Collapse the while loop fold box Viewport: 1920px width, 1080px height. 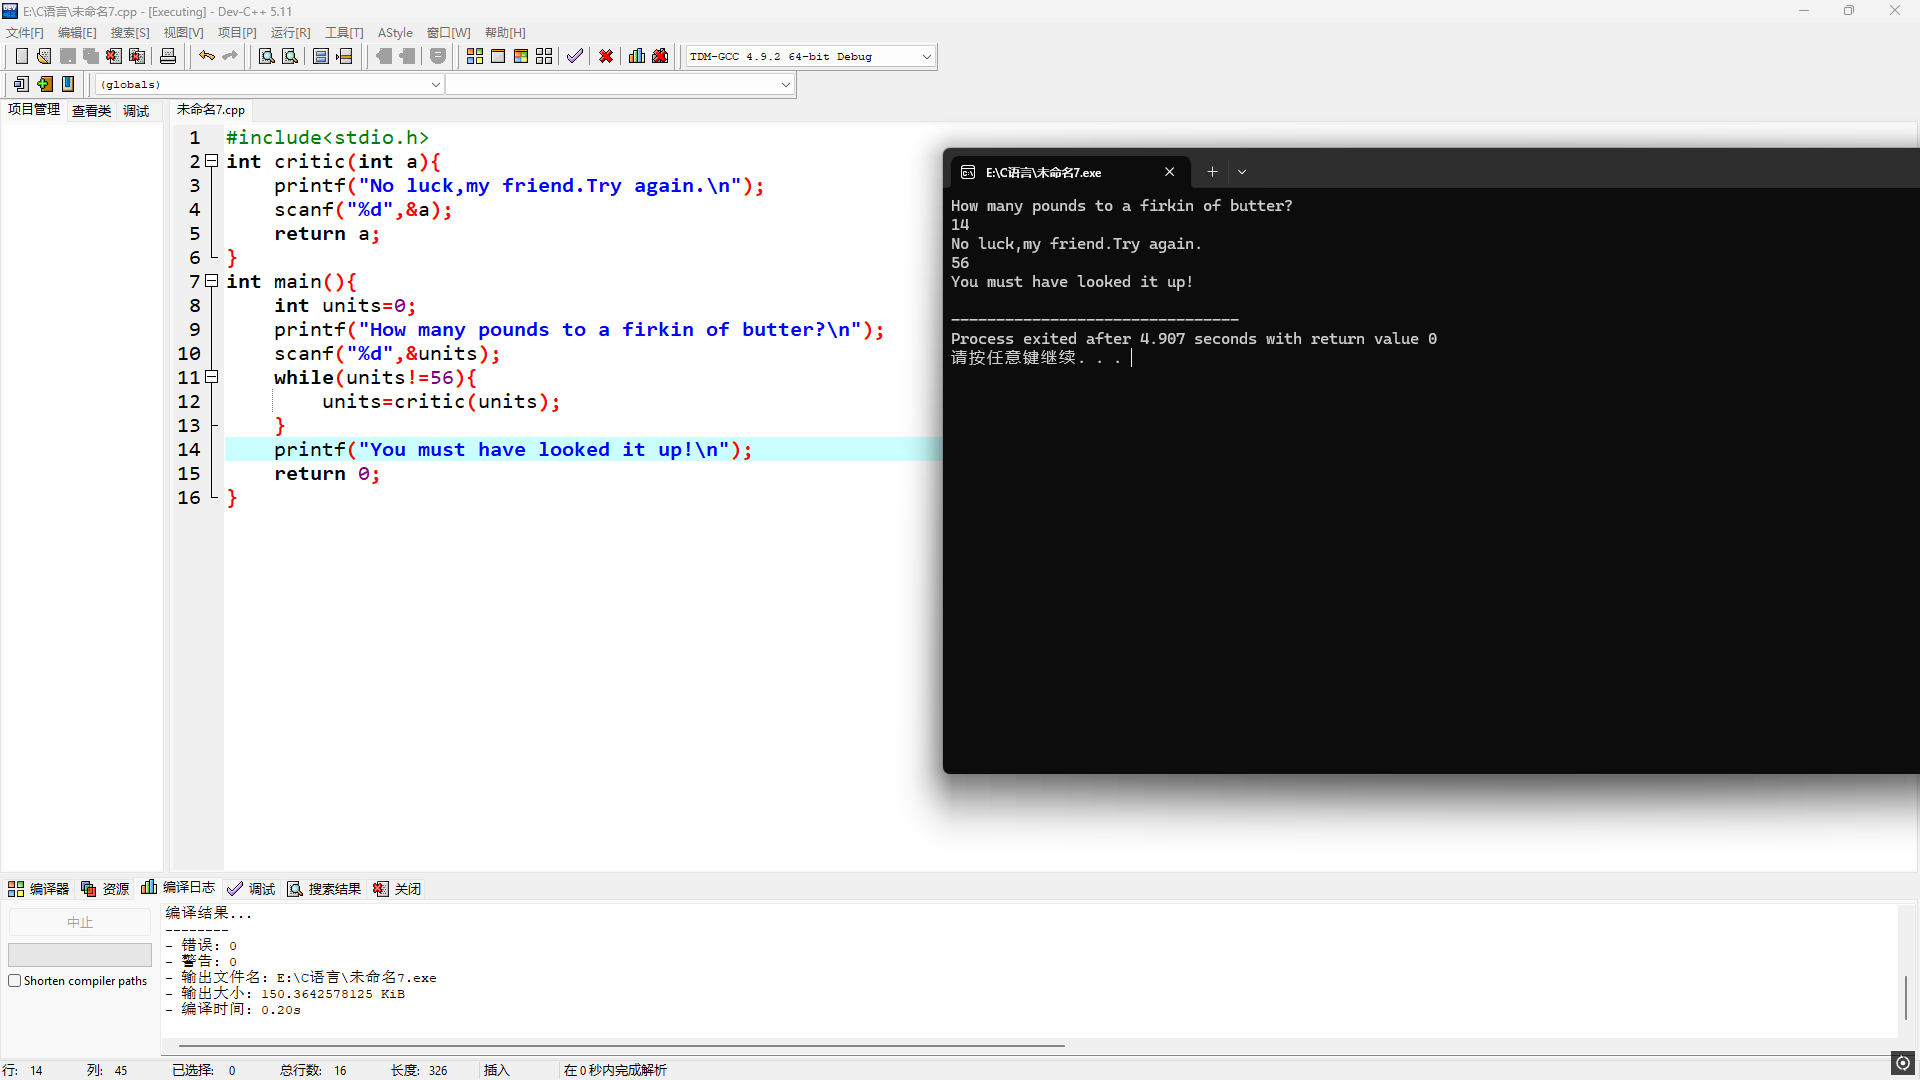pos(212,377)
